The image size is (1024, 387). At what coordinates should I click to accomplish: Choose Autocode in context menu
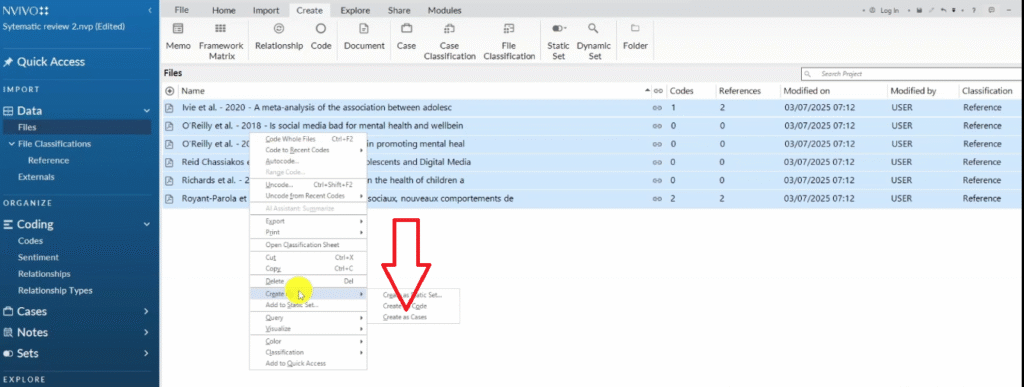coord(308,161)
